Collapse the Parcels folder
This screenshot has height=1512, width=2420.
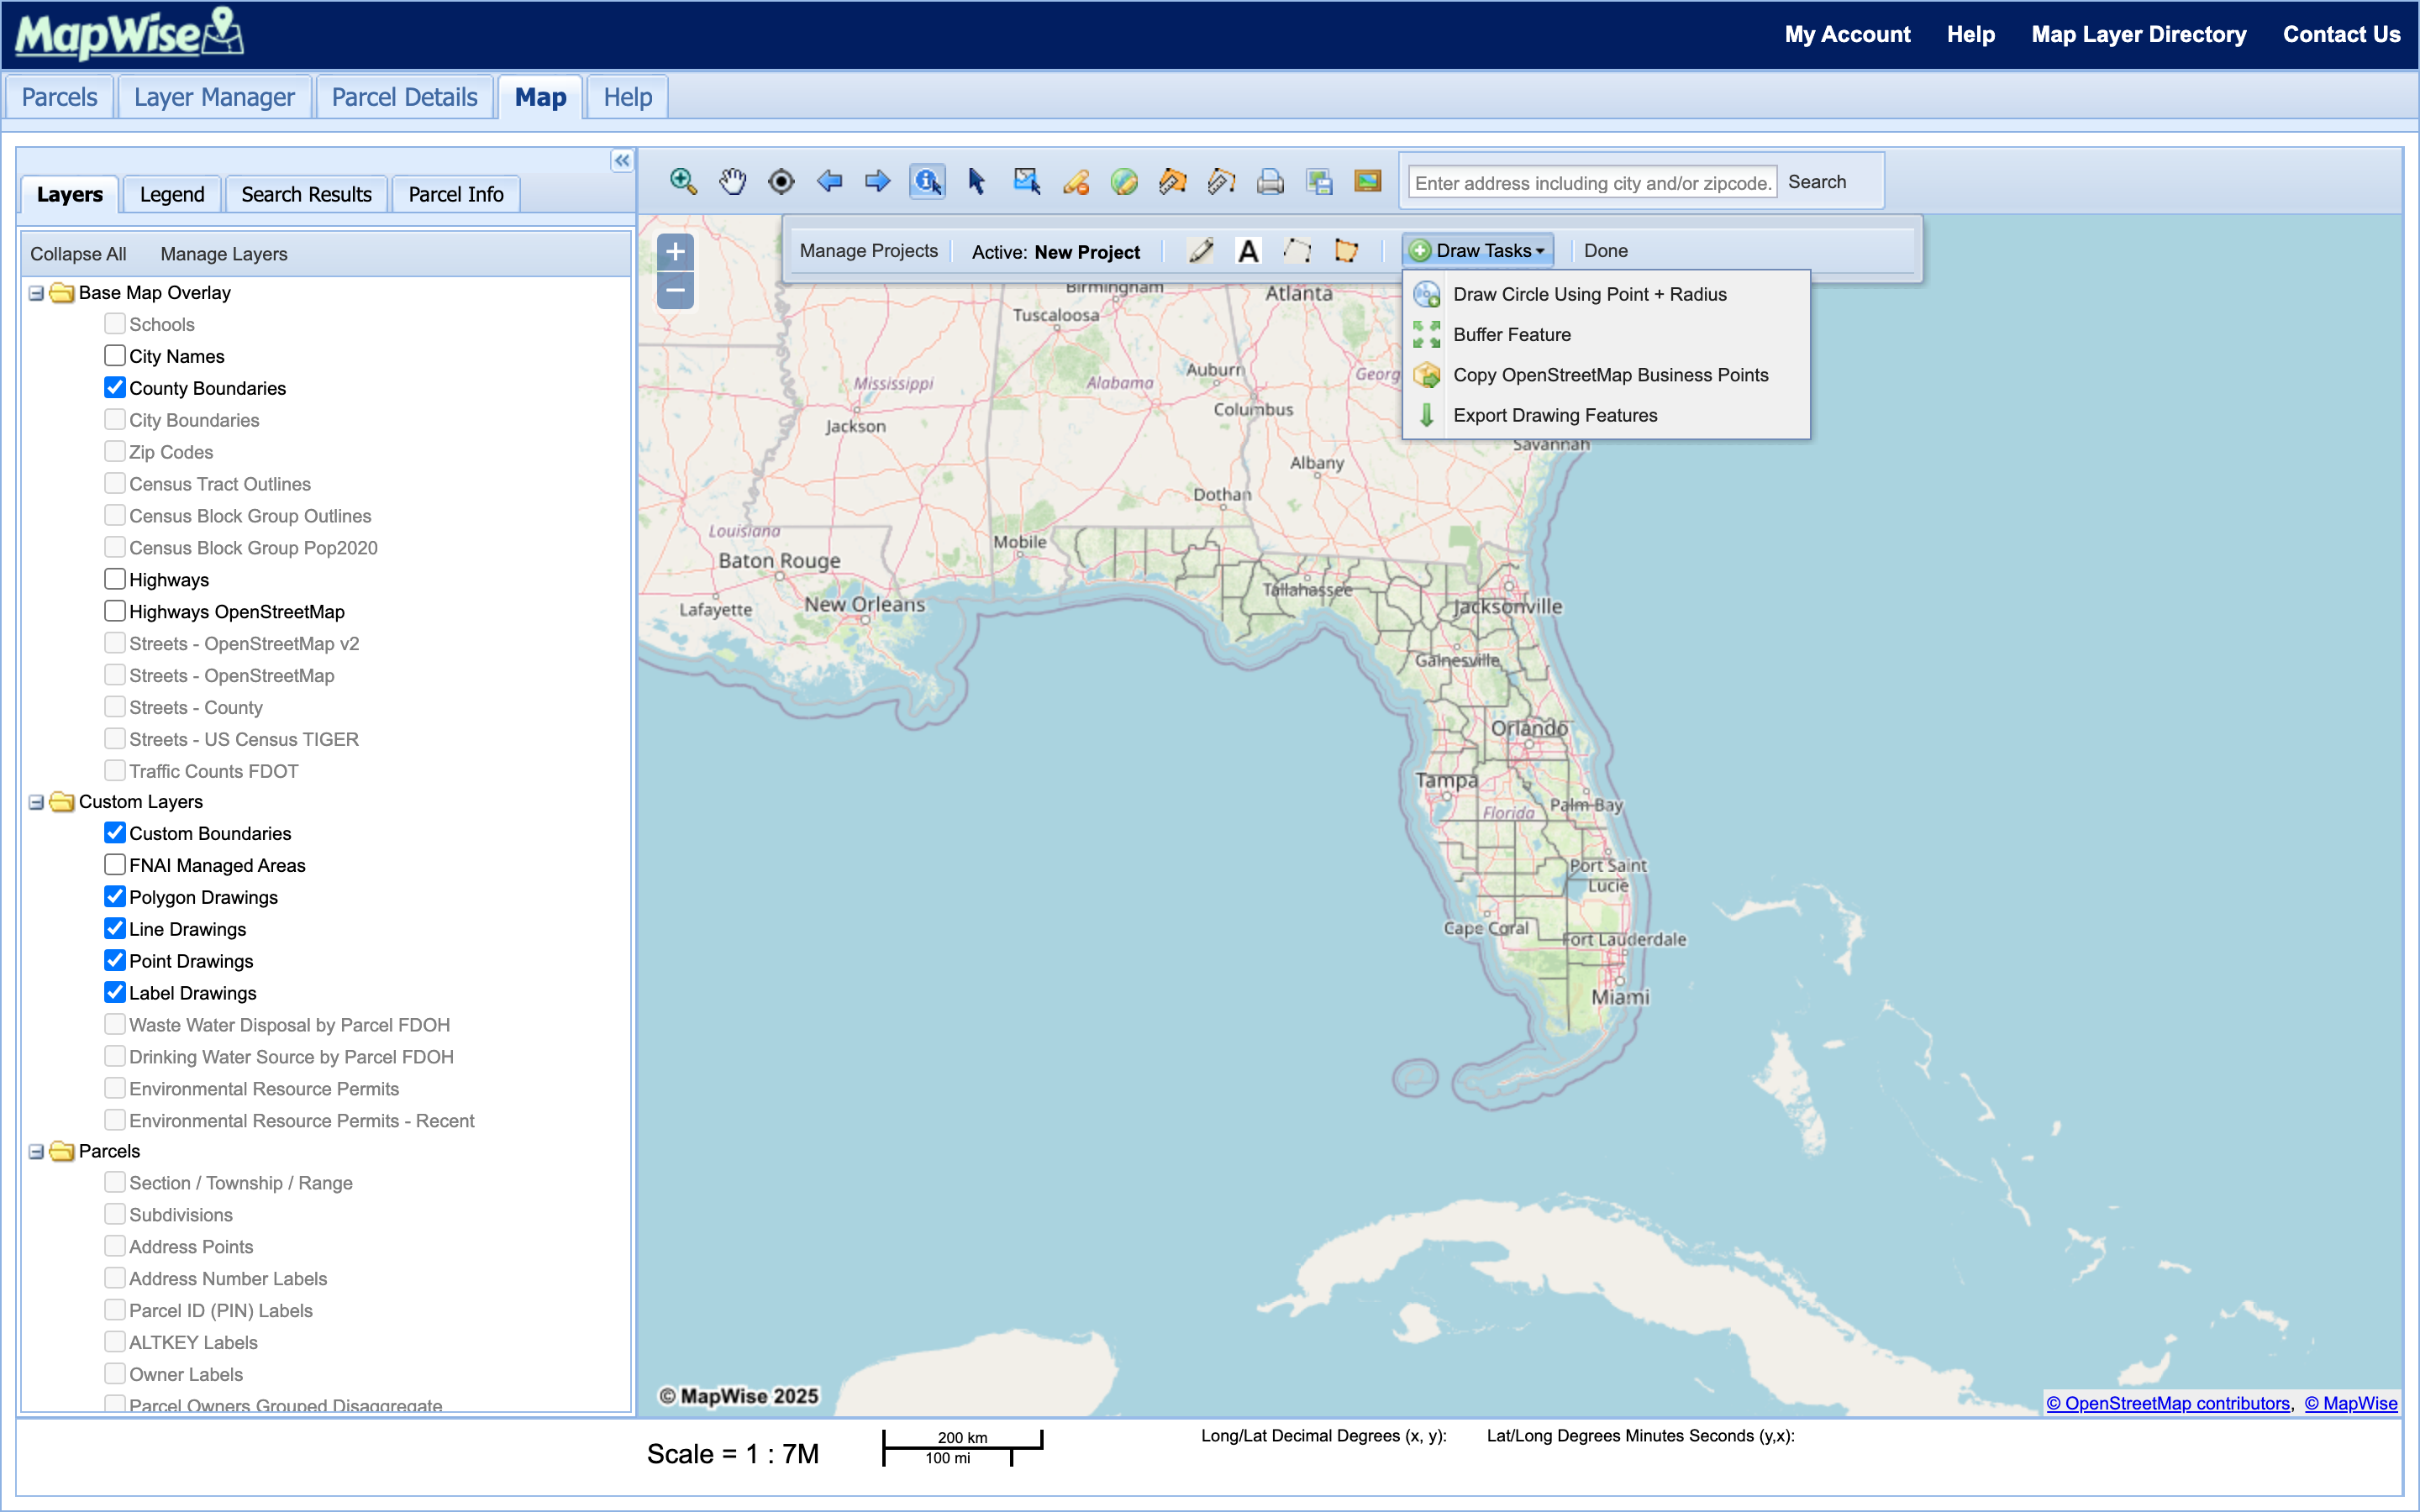[x=36, y=1152]
